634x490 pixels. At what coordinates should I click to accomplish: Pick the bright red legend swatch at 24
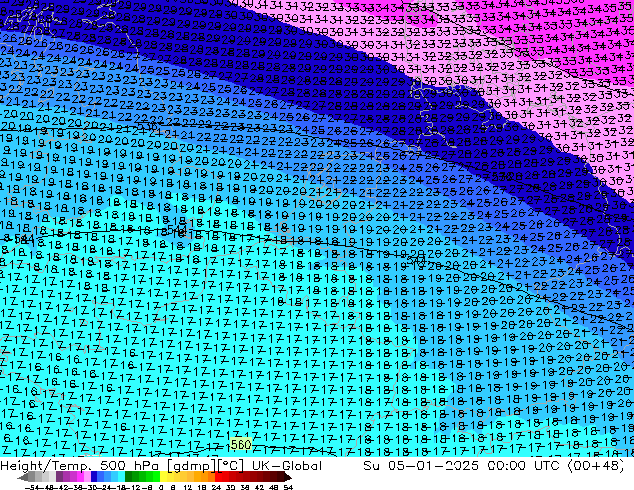pos(218,477)
